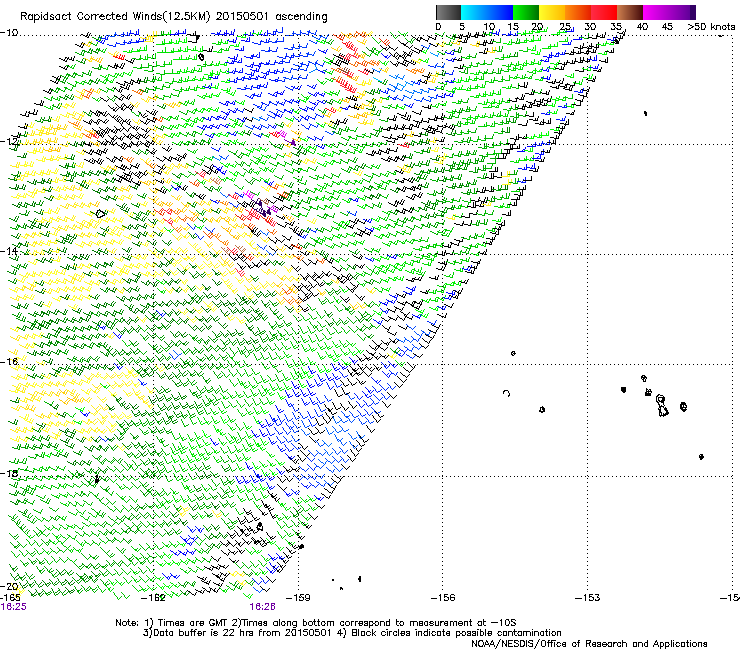740x650 pixels.
Task: Select the brown 35–40 knots legend segment
Action: pos(630,12)
